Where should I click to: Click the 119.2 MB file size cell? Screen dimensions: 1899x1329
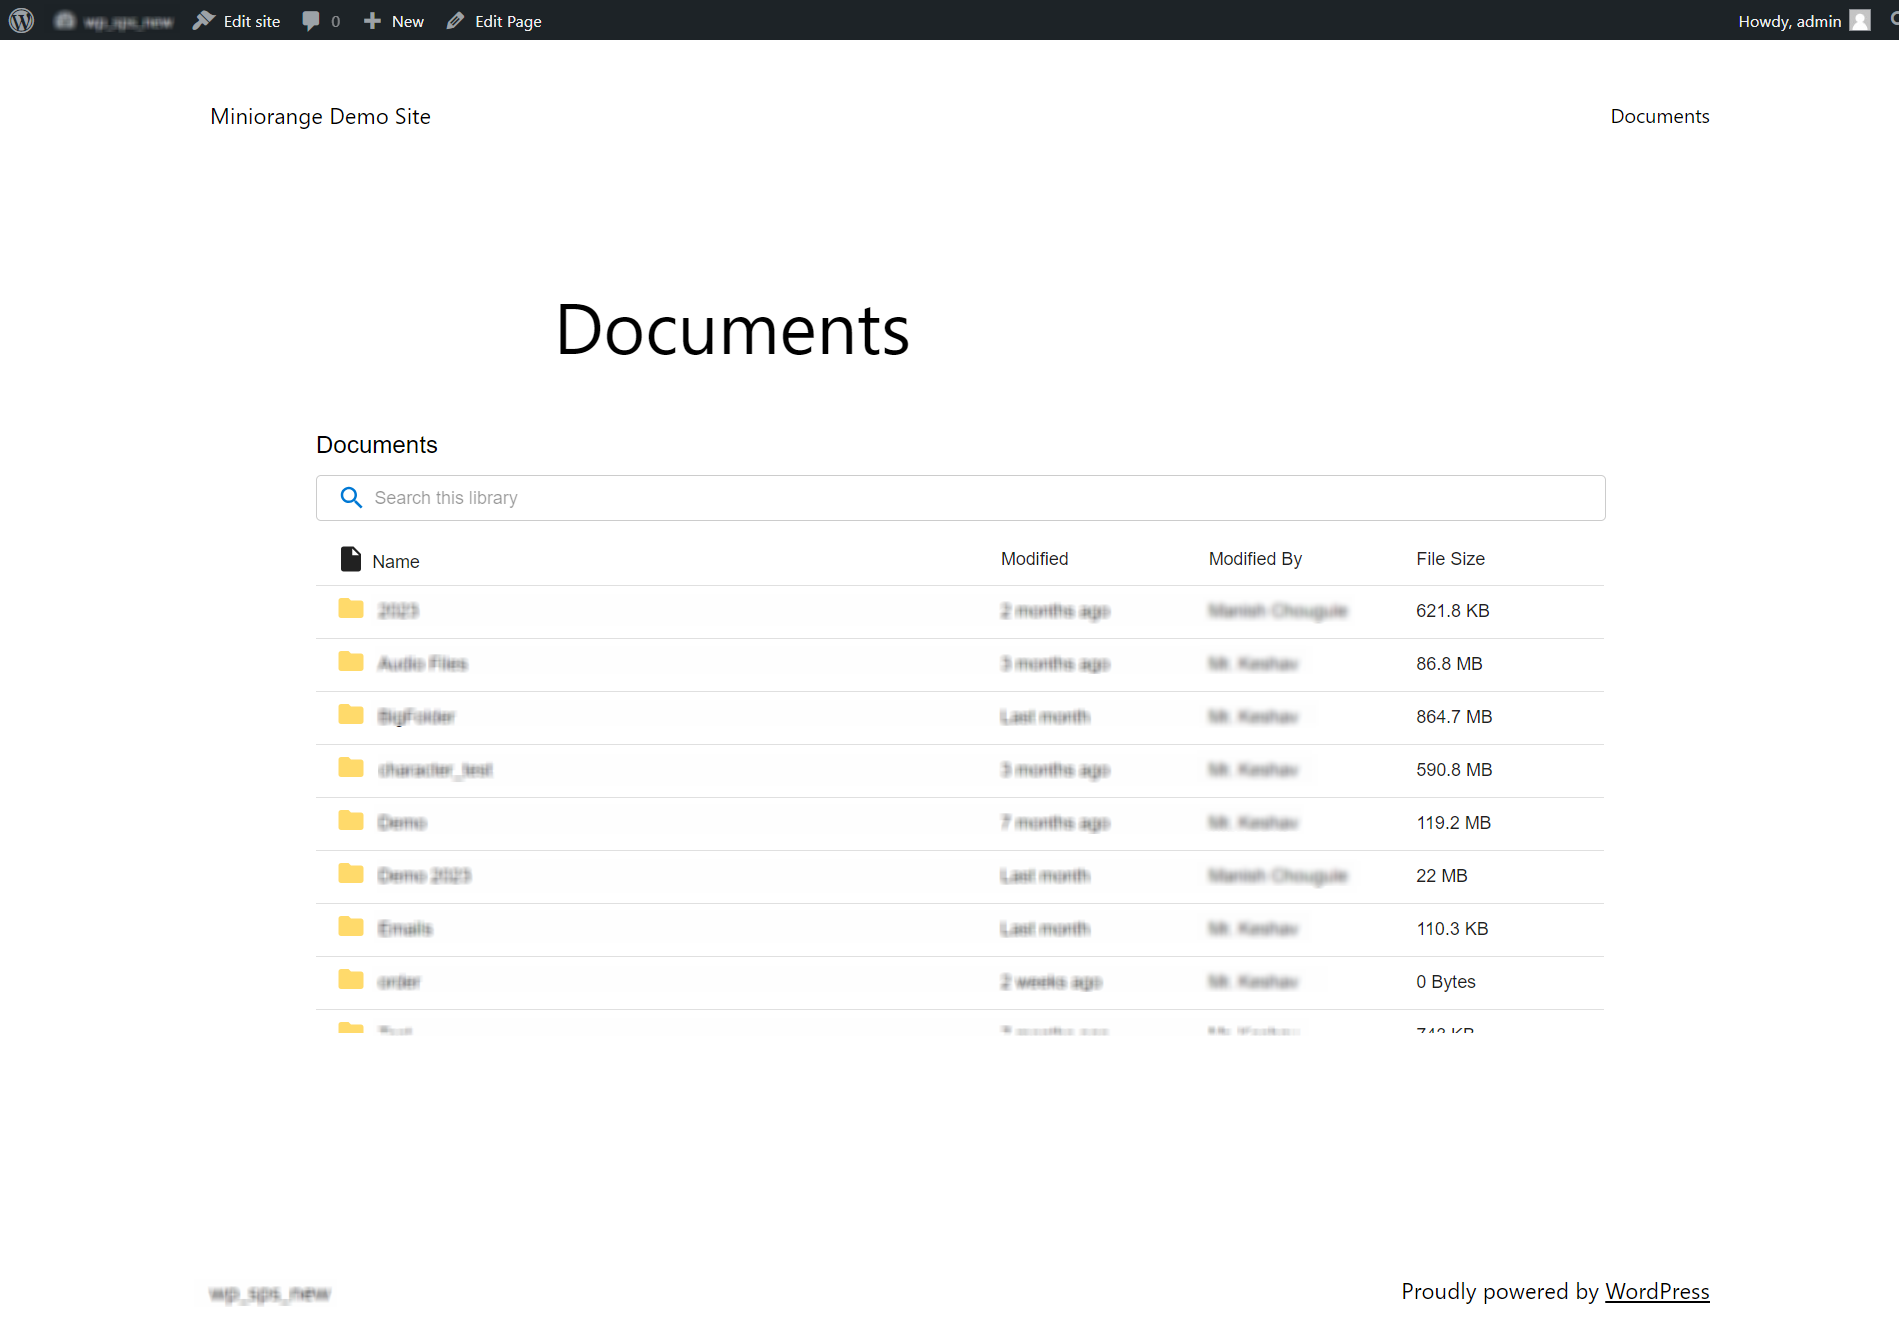pos(1453,823)
